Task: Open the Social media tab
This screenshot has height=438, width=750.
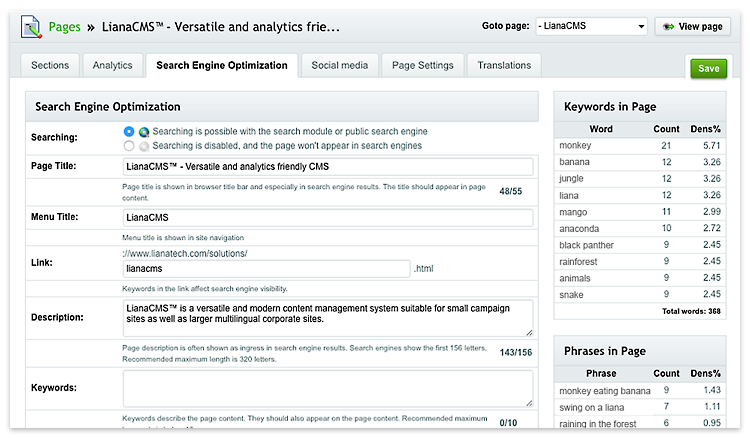Action: coord(340,66)
